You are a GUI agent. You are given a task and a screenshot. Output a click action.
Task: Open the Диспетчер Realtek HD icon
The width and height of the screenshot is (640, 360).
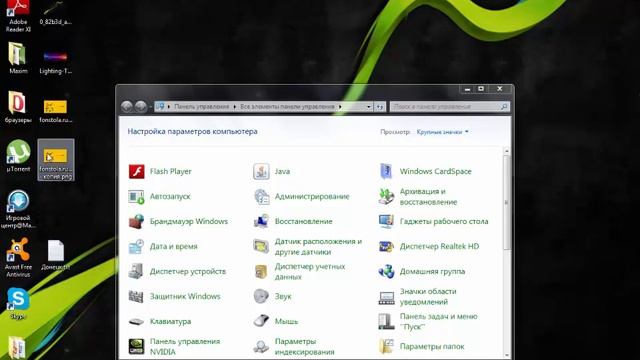tap(386, 247)
